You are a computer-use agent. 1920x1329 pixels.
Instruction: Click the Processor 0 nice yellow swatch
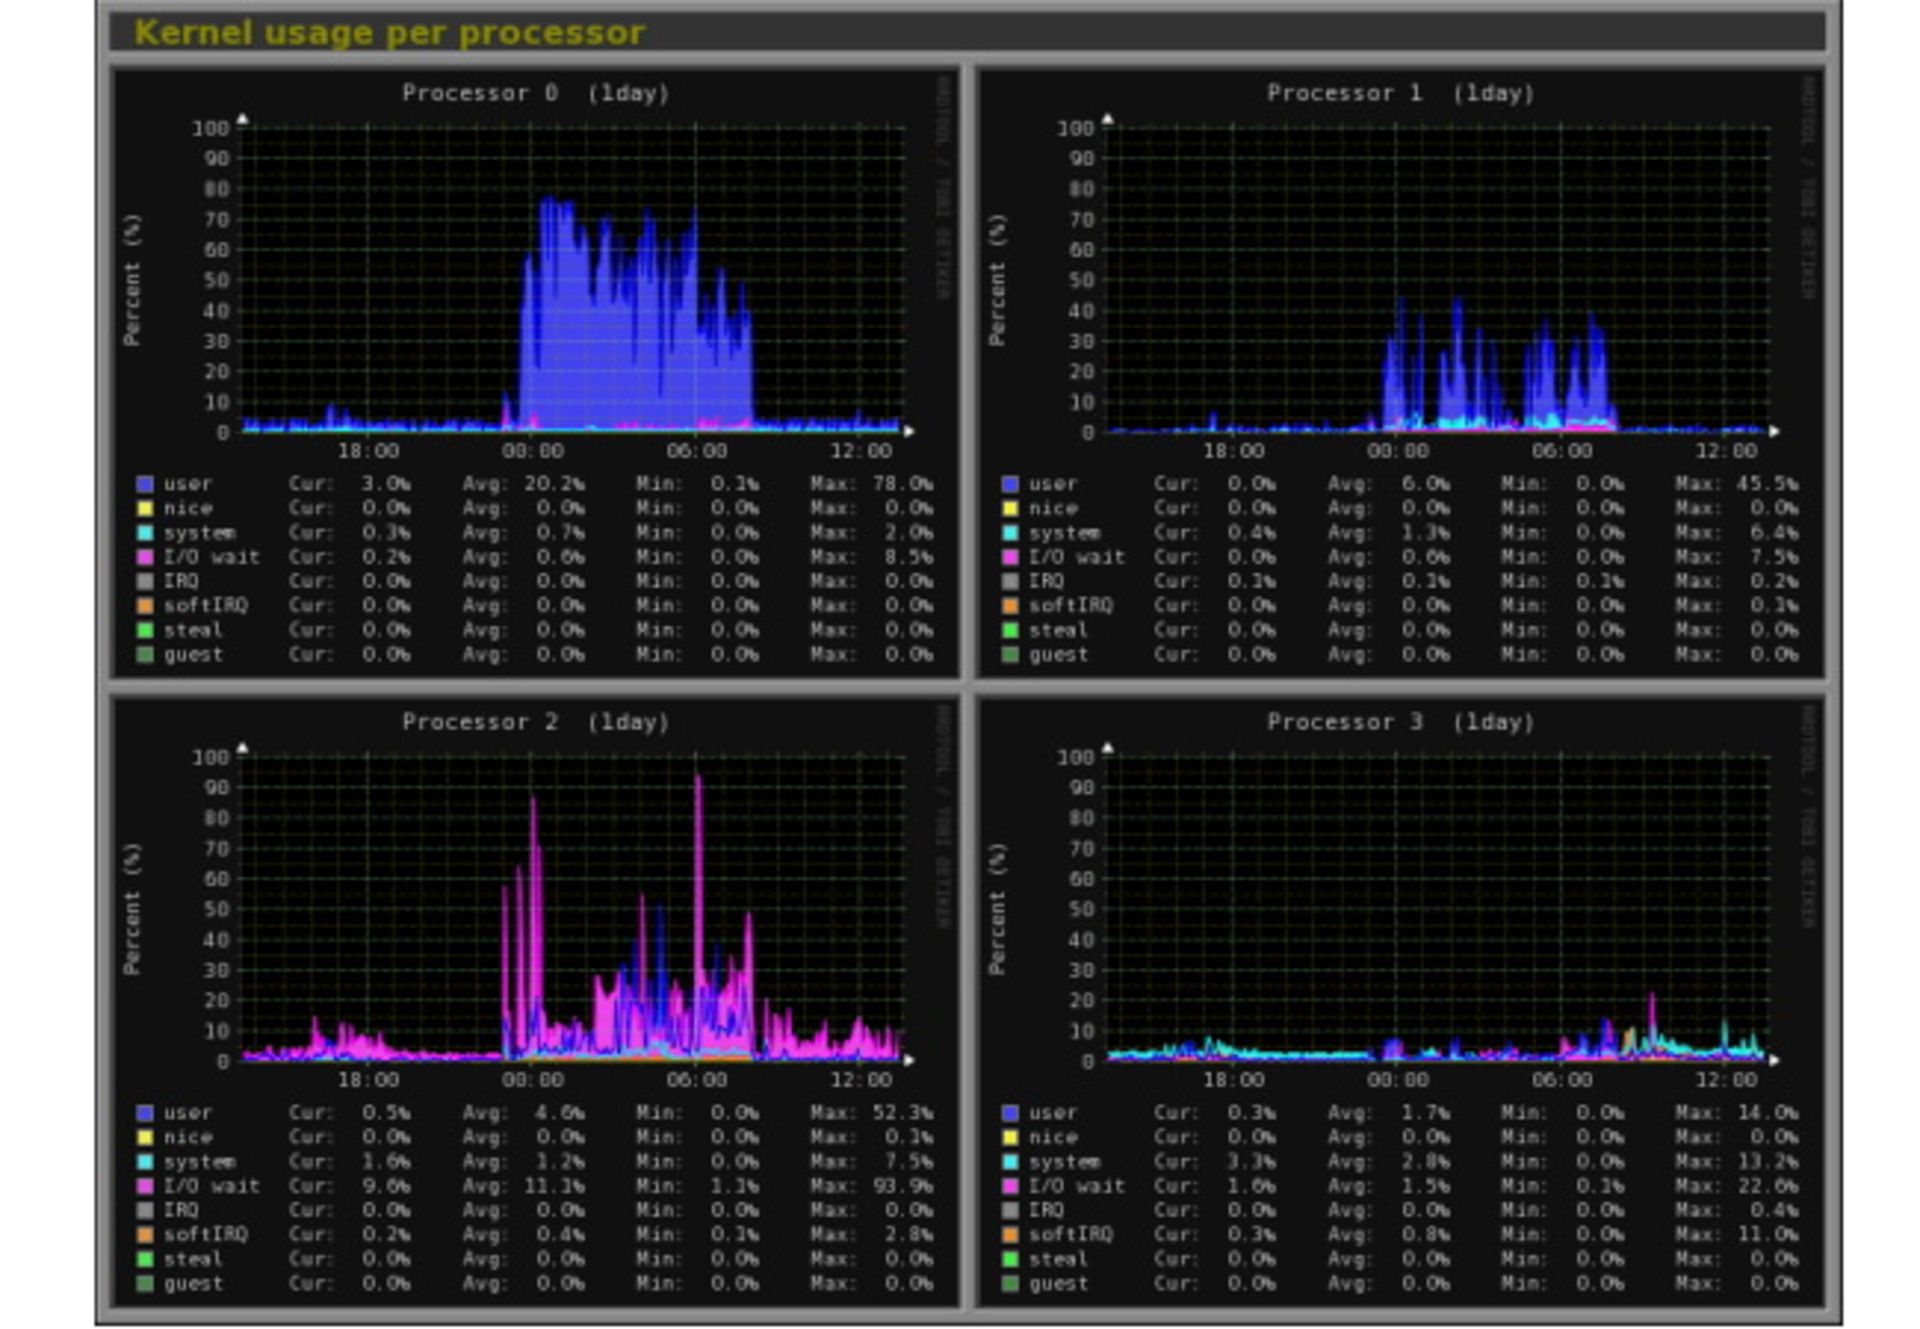[145, 508]
